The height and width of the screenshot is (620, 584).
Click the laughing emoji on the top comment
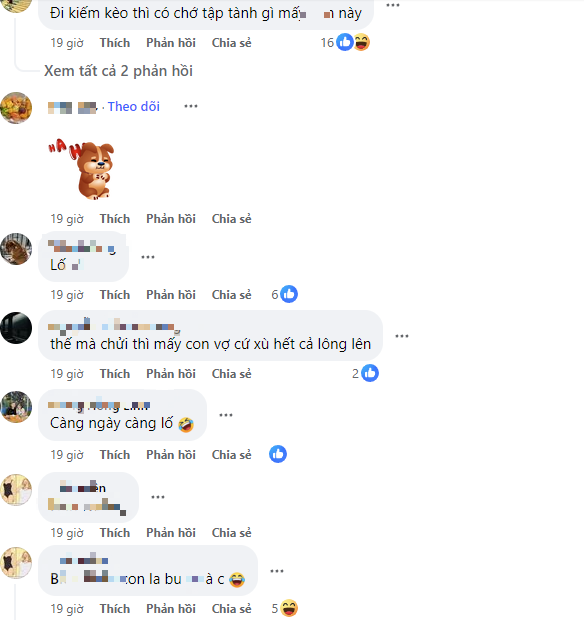click(x=362, y=42)
